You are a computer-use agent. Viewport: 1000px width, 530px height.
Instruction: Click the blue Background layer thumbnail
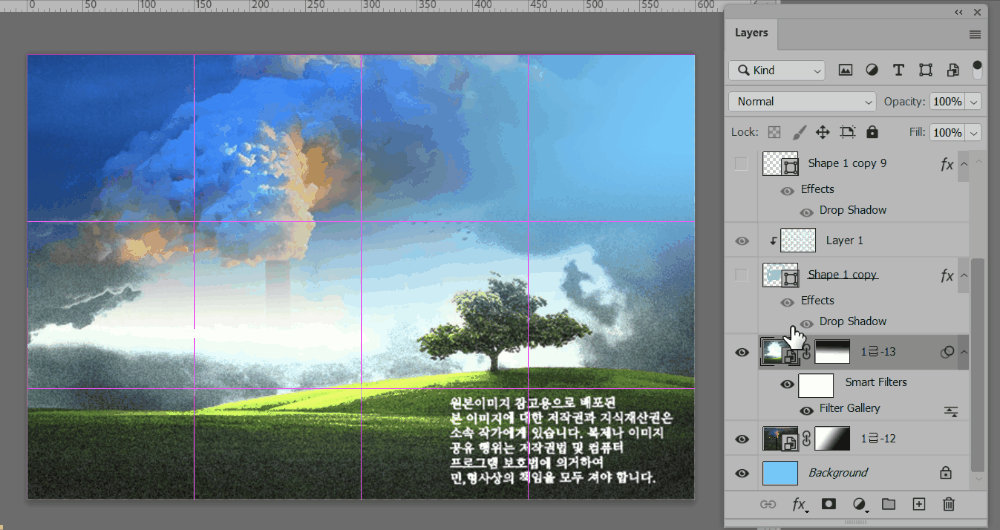tap(780, 473)
